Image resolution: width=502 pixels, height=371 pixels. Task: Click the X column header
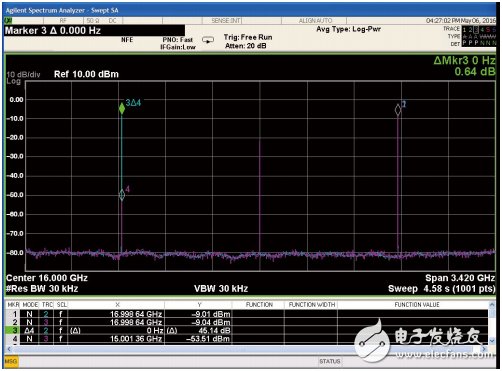point(117,305)
